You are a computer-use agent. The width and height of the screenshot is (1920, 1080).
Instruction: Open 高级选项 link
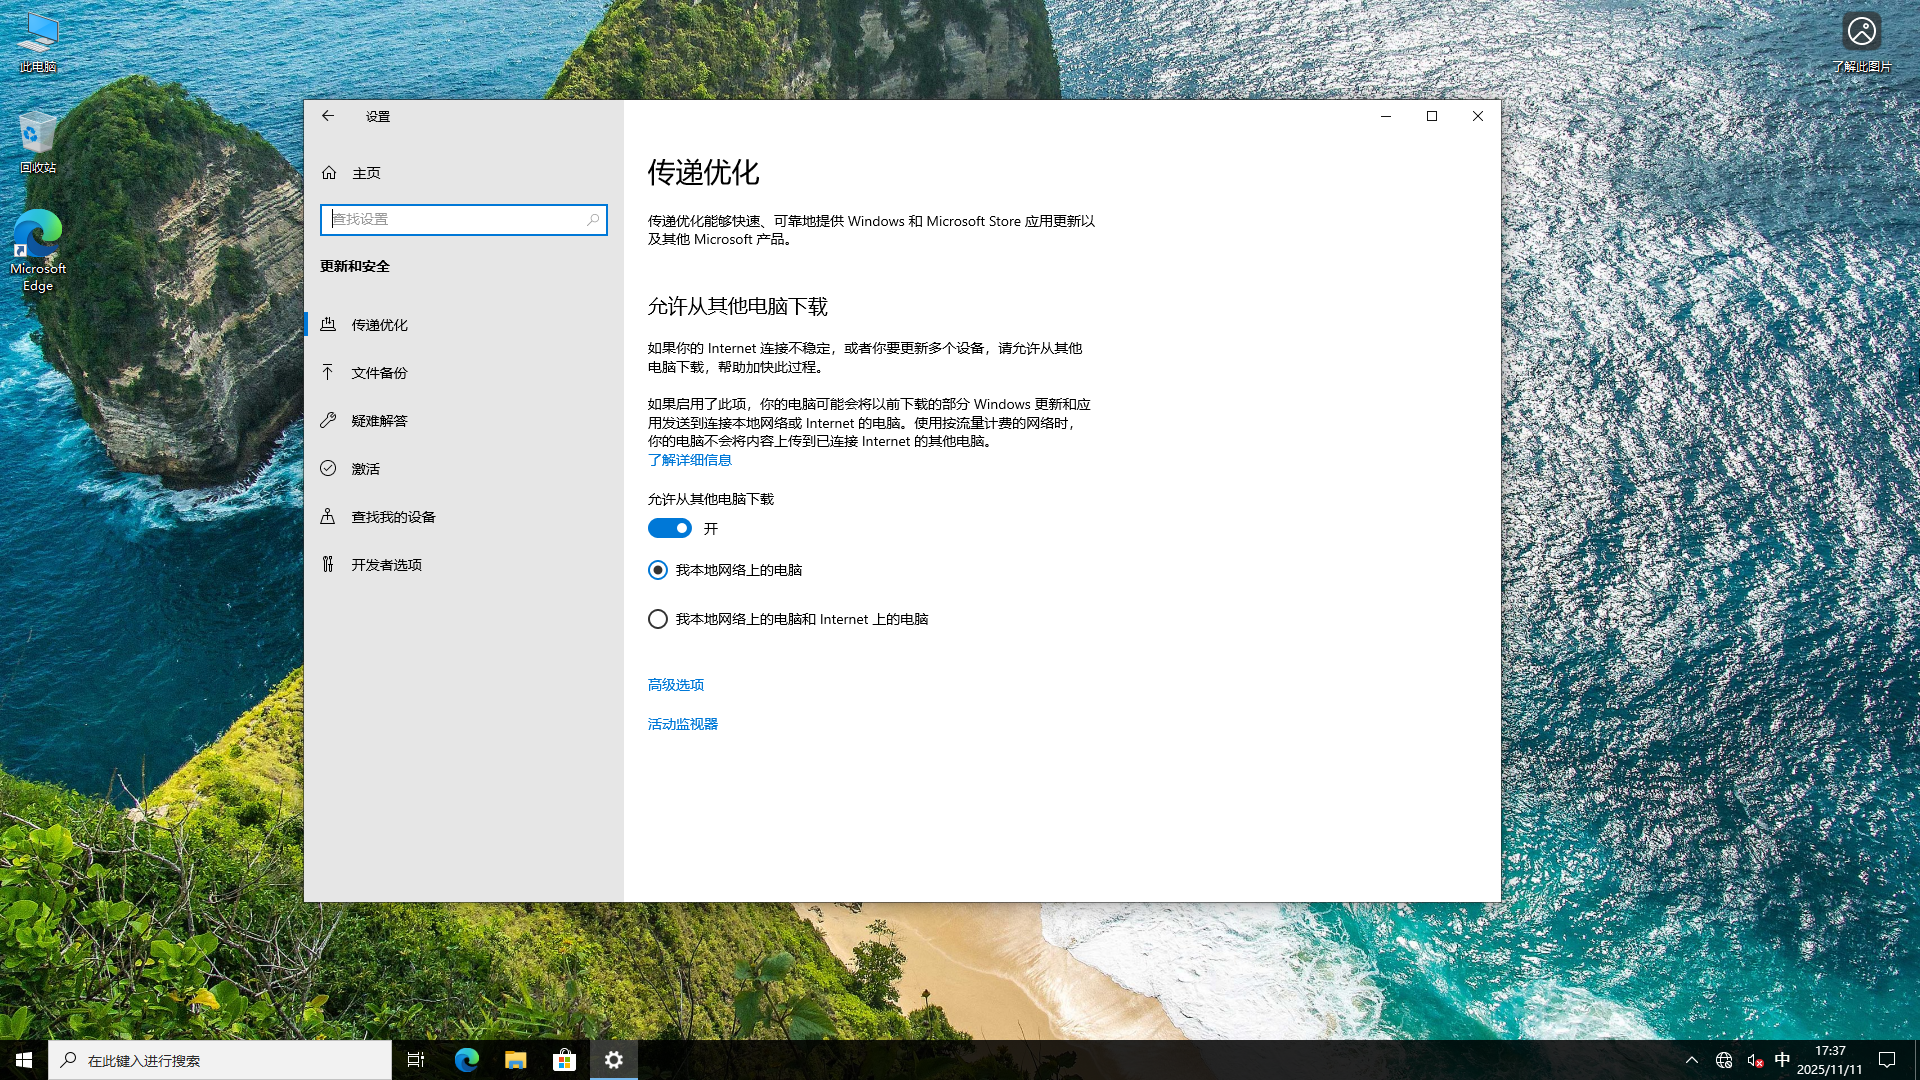click(675, 684)
